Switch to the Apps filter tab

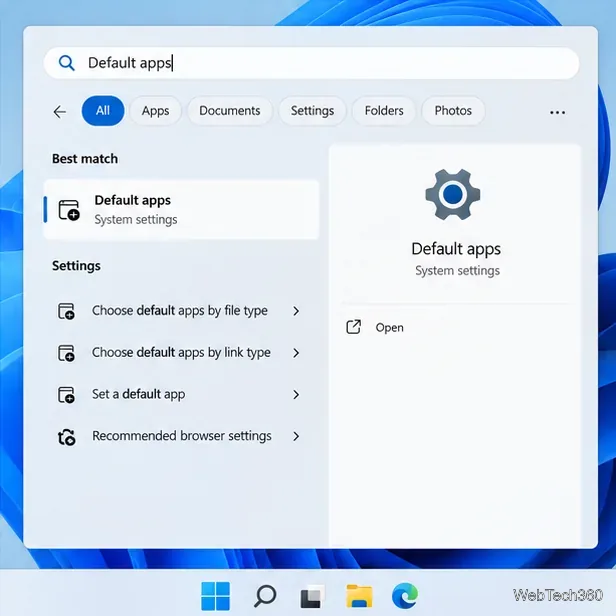(x=156, y=111)
